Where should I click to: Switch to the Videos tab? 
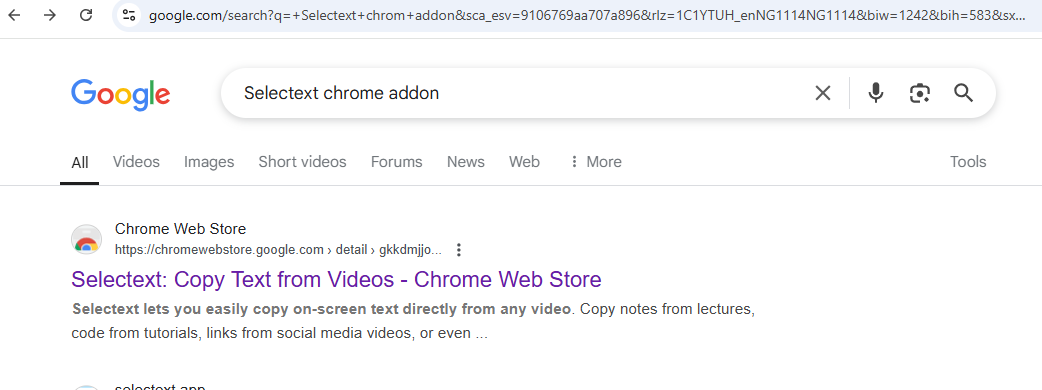pos(136,162)
